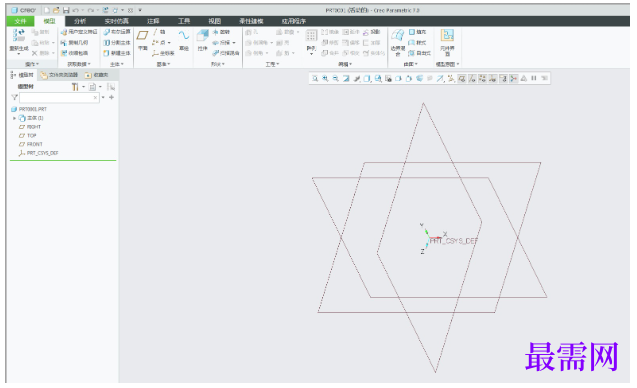637x388 pixels.
Task: Create a new file from quick access toolbar
Action: [47, 10]
